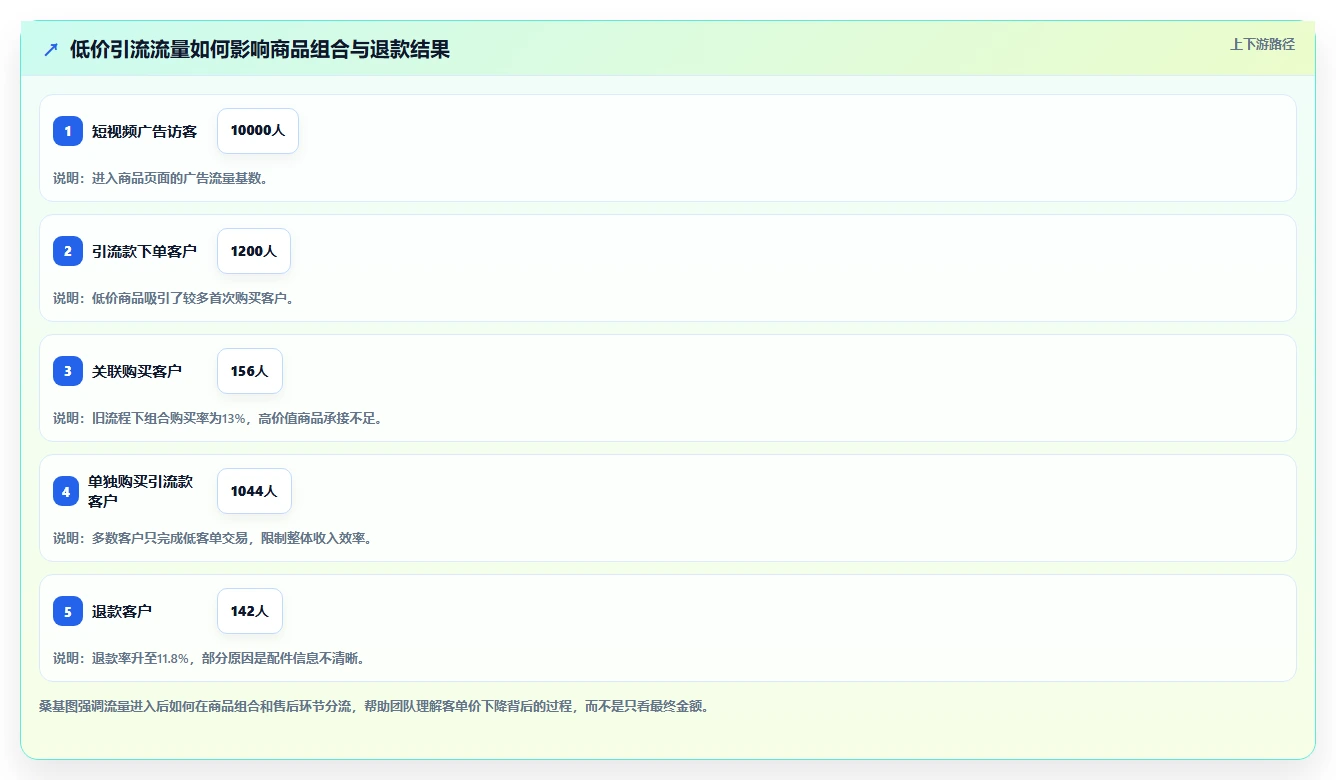The image size is (1336, 780).
Task: Click the title 低价引流流量如何影响商品组合与退款结果
Action: (x=260, y=49)
